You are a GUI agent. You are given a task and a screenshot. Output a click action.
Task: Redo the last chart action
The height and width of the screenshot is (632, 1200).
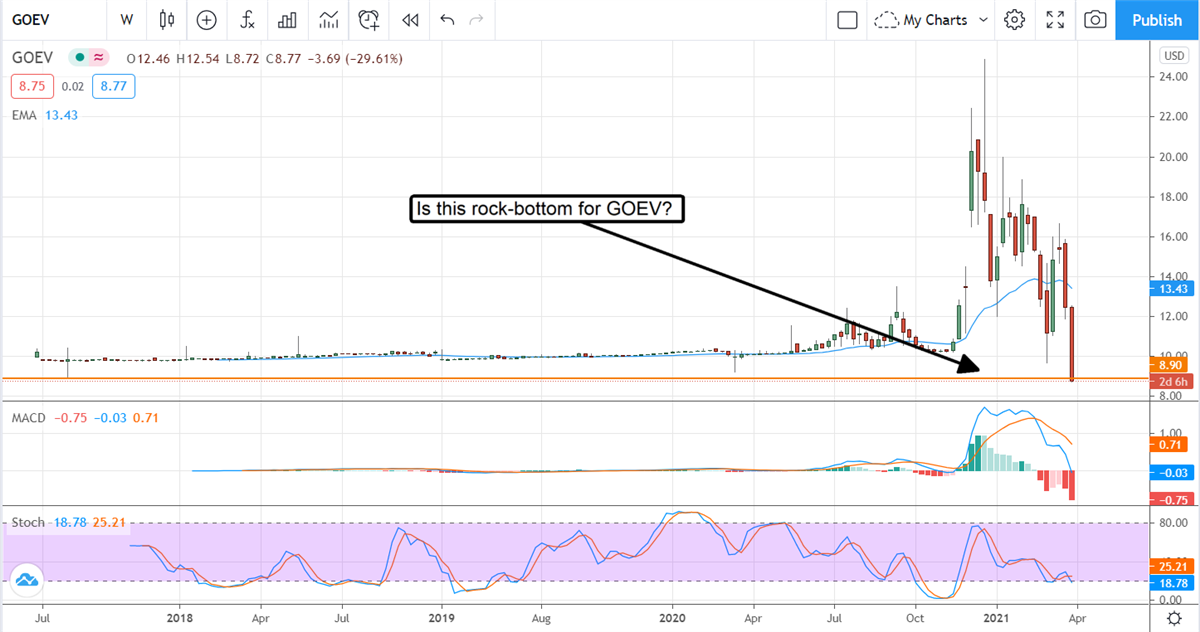(476, 19)
